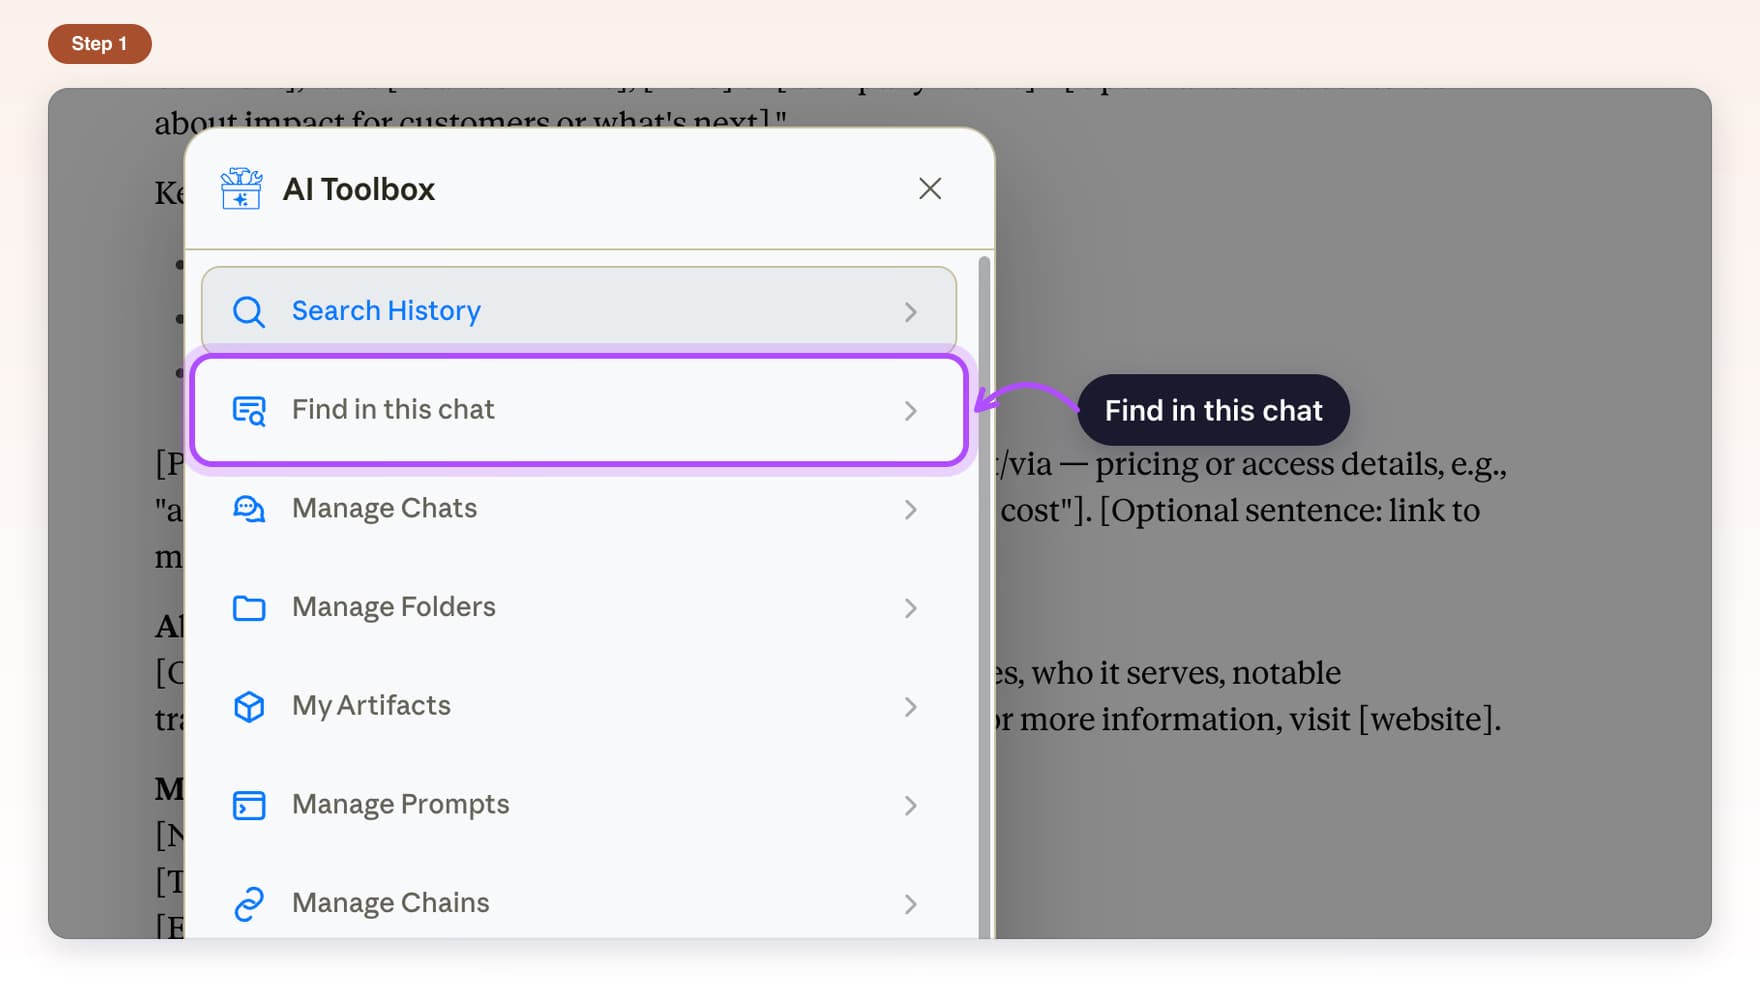Click the Manage Folders folder icon
This screenshot has height=987, width=1760.
pyautogui.click(x=249, y=608)
